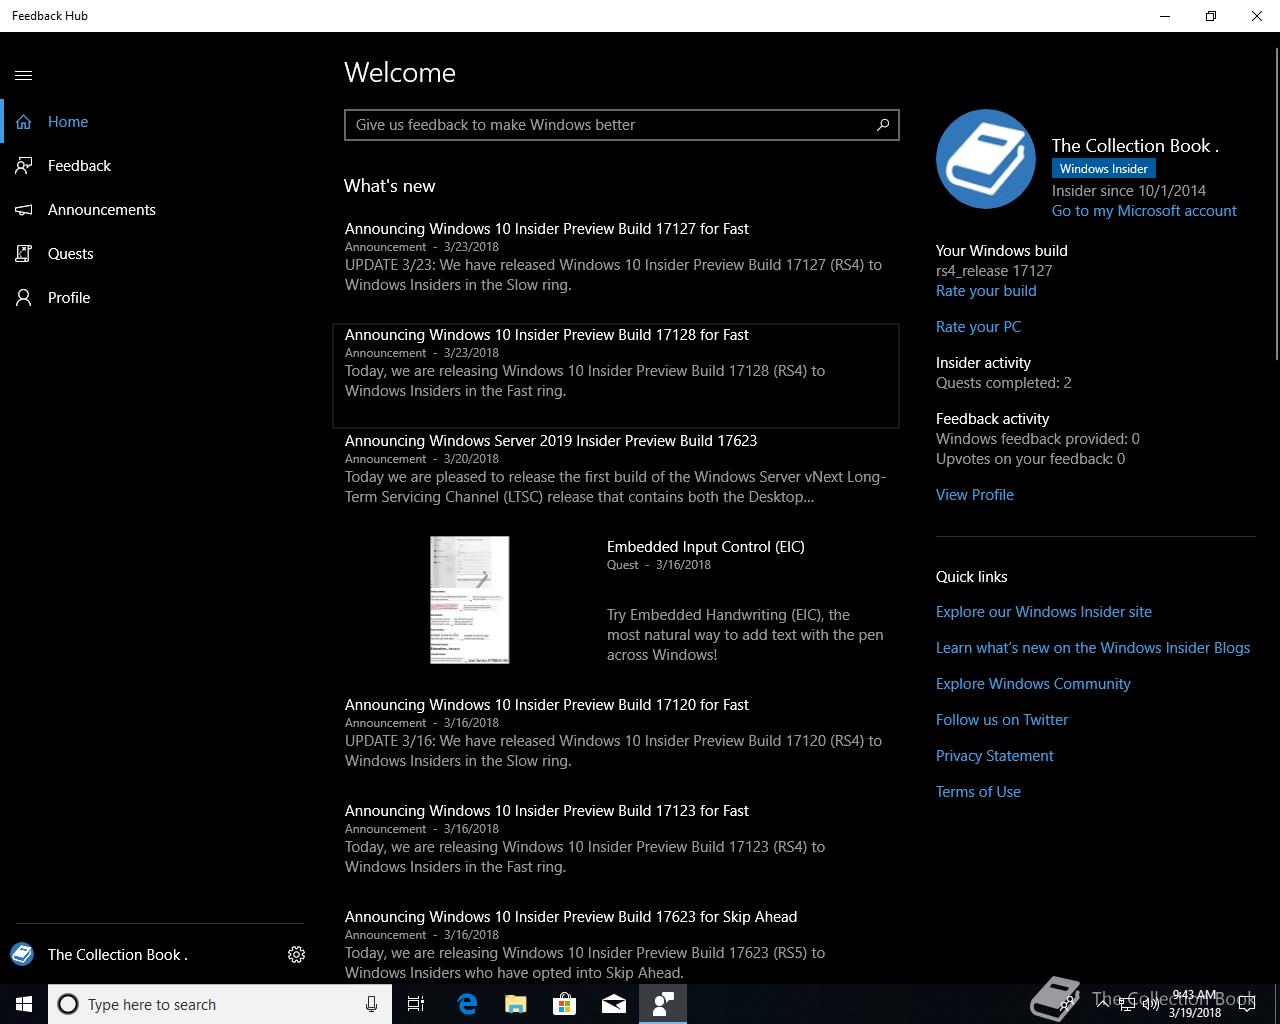The height and width of the screenshot is (1024, 1280).
Task: Open Windows Start menu
Action: coord(24,1004)
